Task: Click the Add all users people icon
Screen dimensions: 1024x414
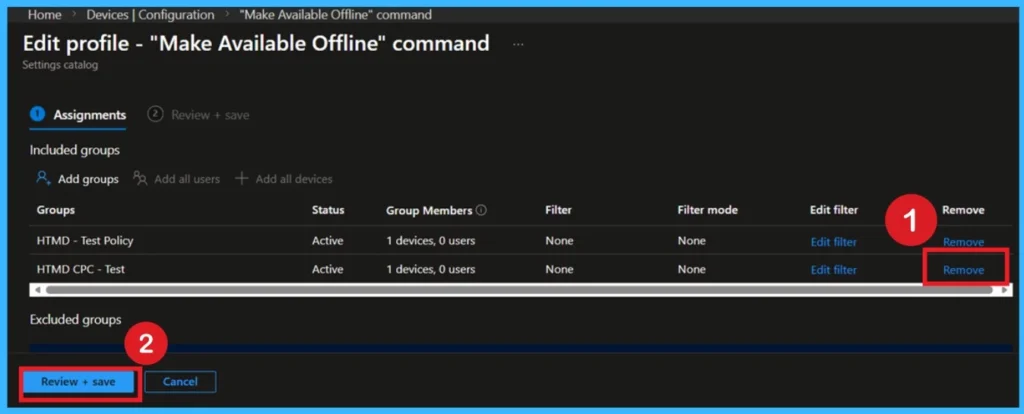Action: coord(140,178)
